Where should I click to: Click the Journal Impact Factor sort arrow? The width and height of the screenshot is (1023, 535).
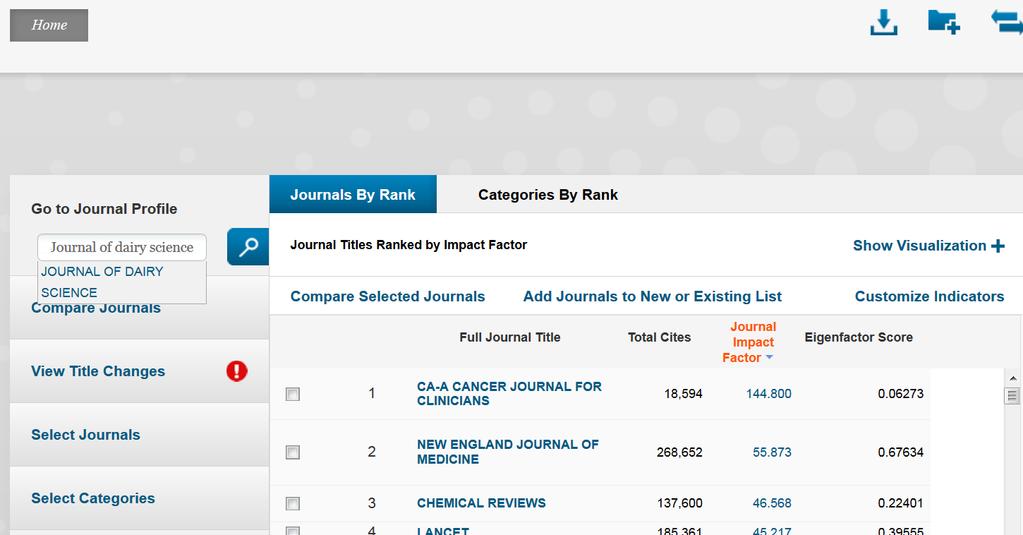pyautogui.click(x=769, y=358)
